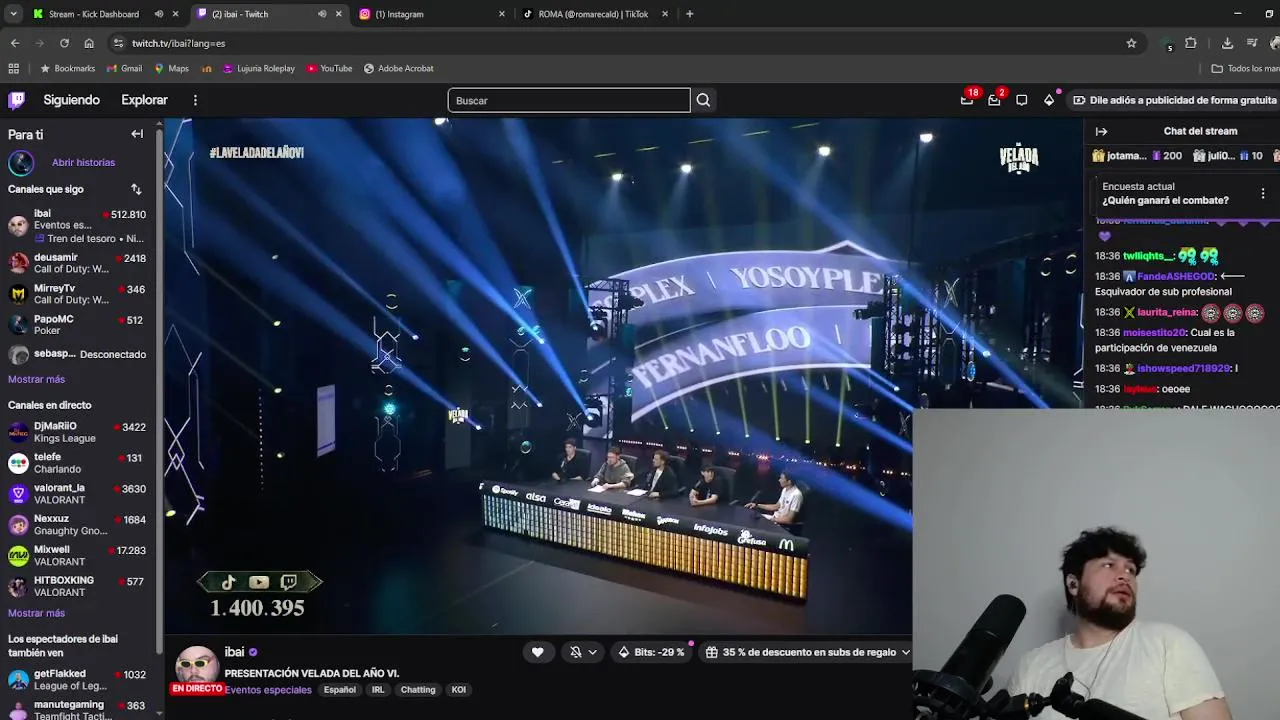
Task: Collapse the stream chat panel
Action: click(1101, 131)
